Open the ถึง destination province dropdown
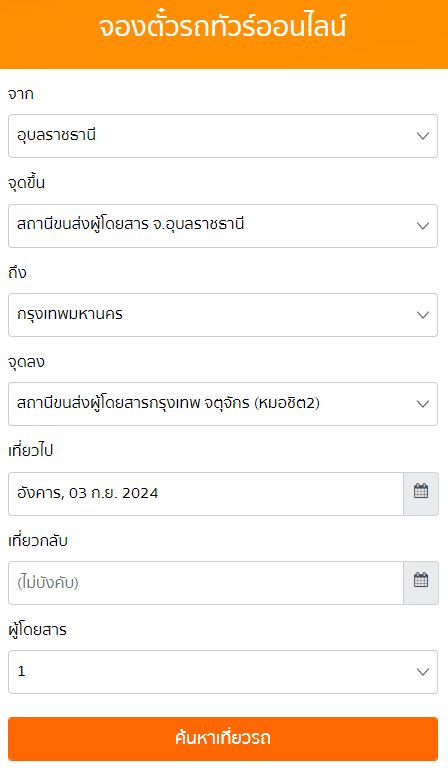The image size is (448, 773). coord(223,315)
